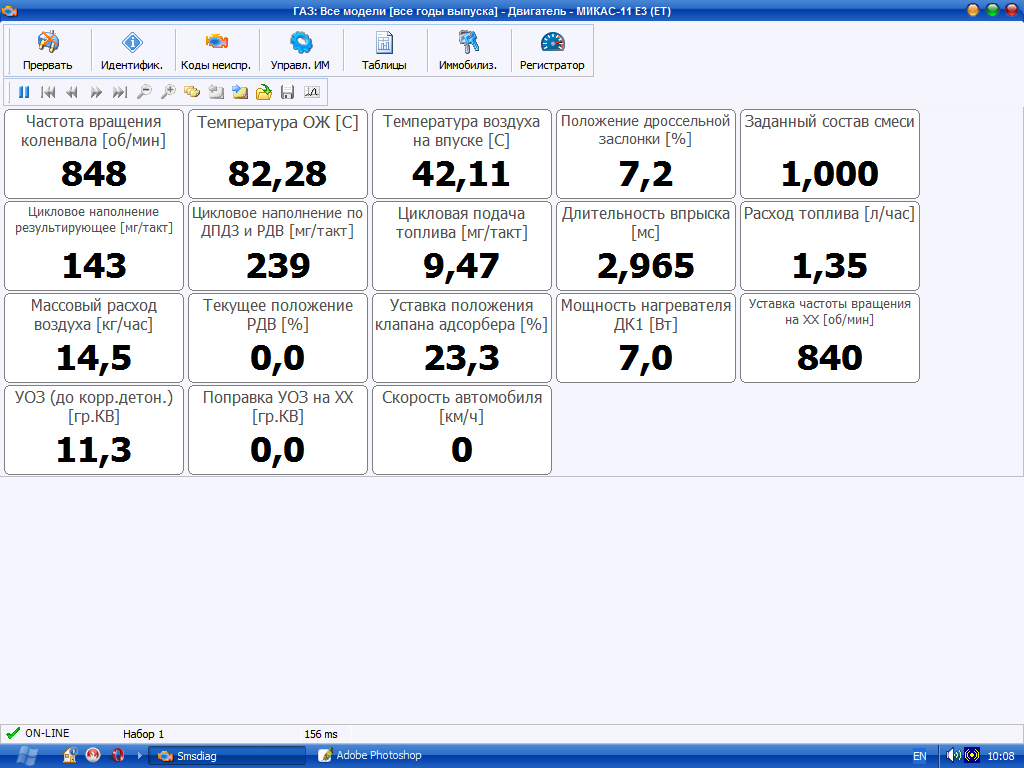Viewport: 1024px width, 768px height.
Task: Open Коды неиспр. fault codes
Action: 216,51
